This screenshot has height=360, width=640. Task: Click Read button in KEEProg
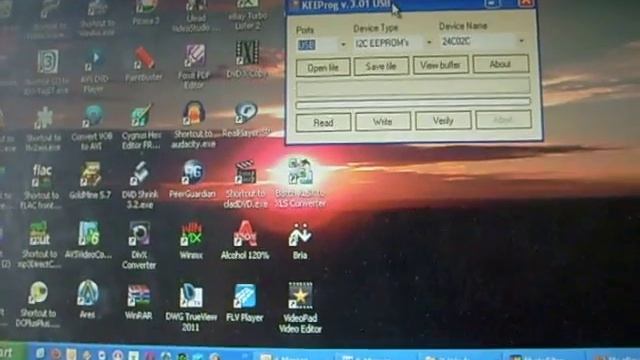pyautogui.click(x=323, y=122)
